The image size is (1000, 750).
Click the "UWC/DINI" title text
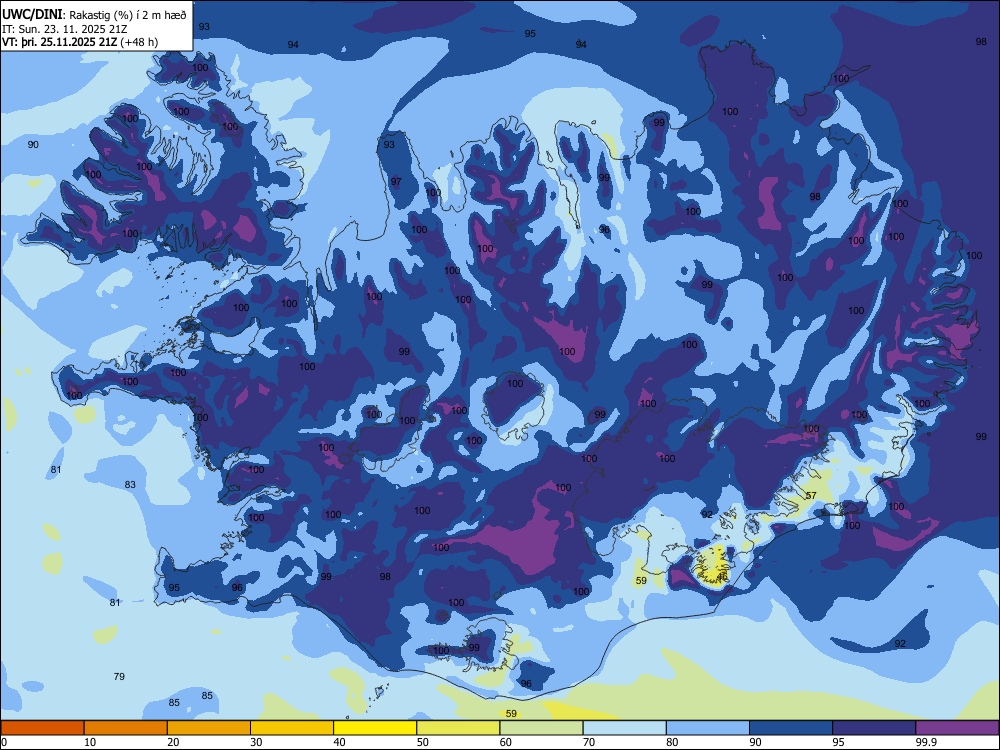tap(33, 14)
